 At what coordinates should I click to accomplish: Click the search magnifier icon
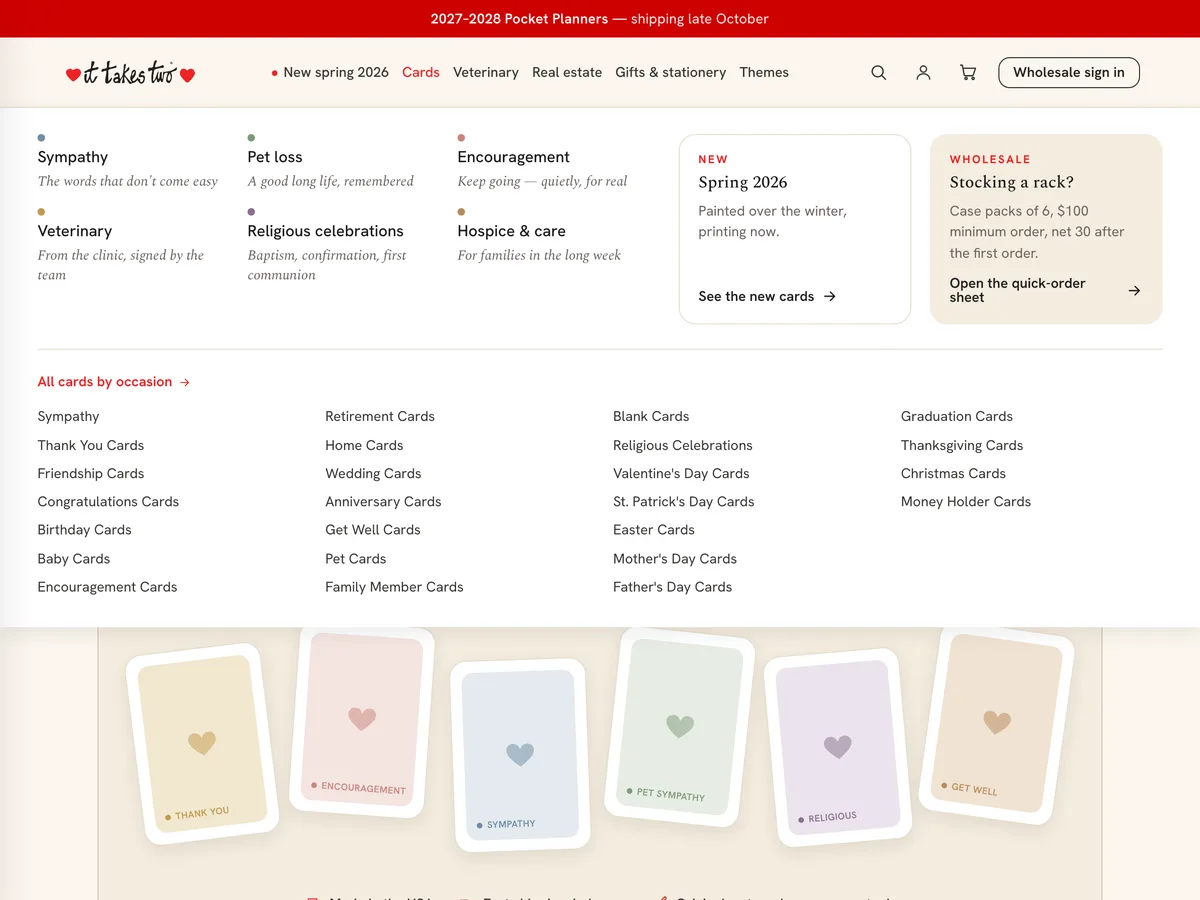coord(878,72)
